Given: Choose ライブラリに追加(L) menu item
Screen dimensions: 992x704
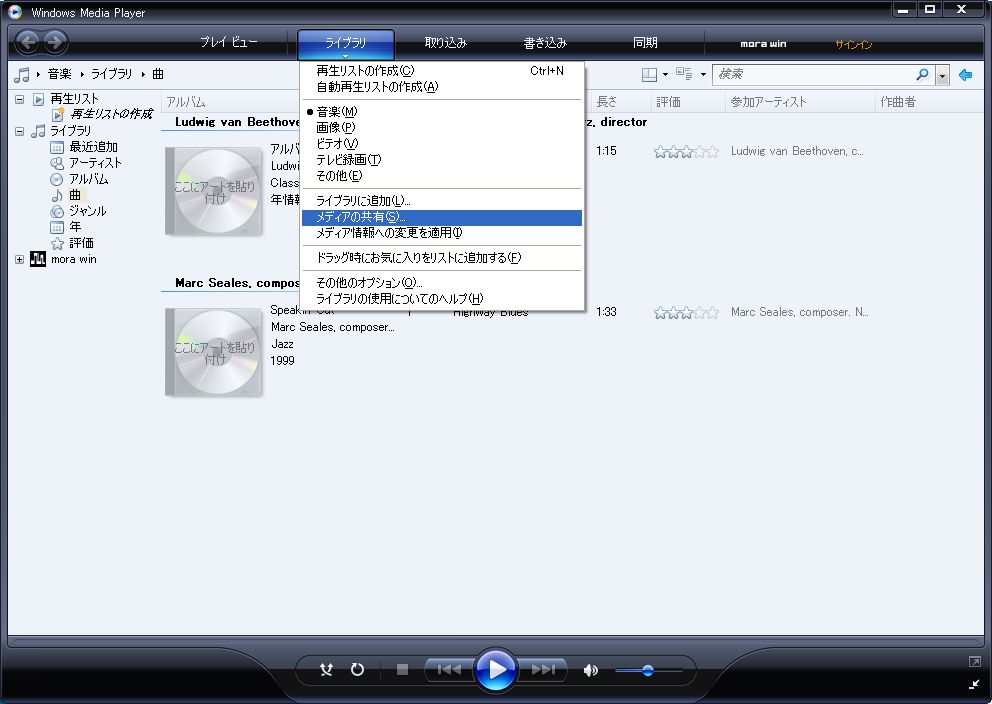Looking at the screenshot, I should click(x=442, y=201).
